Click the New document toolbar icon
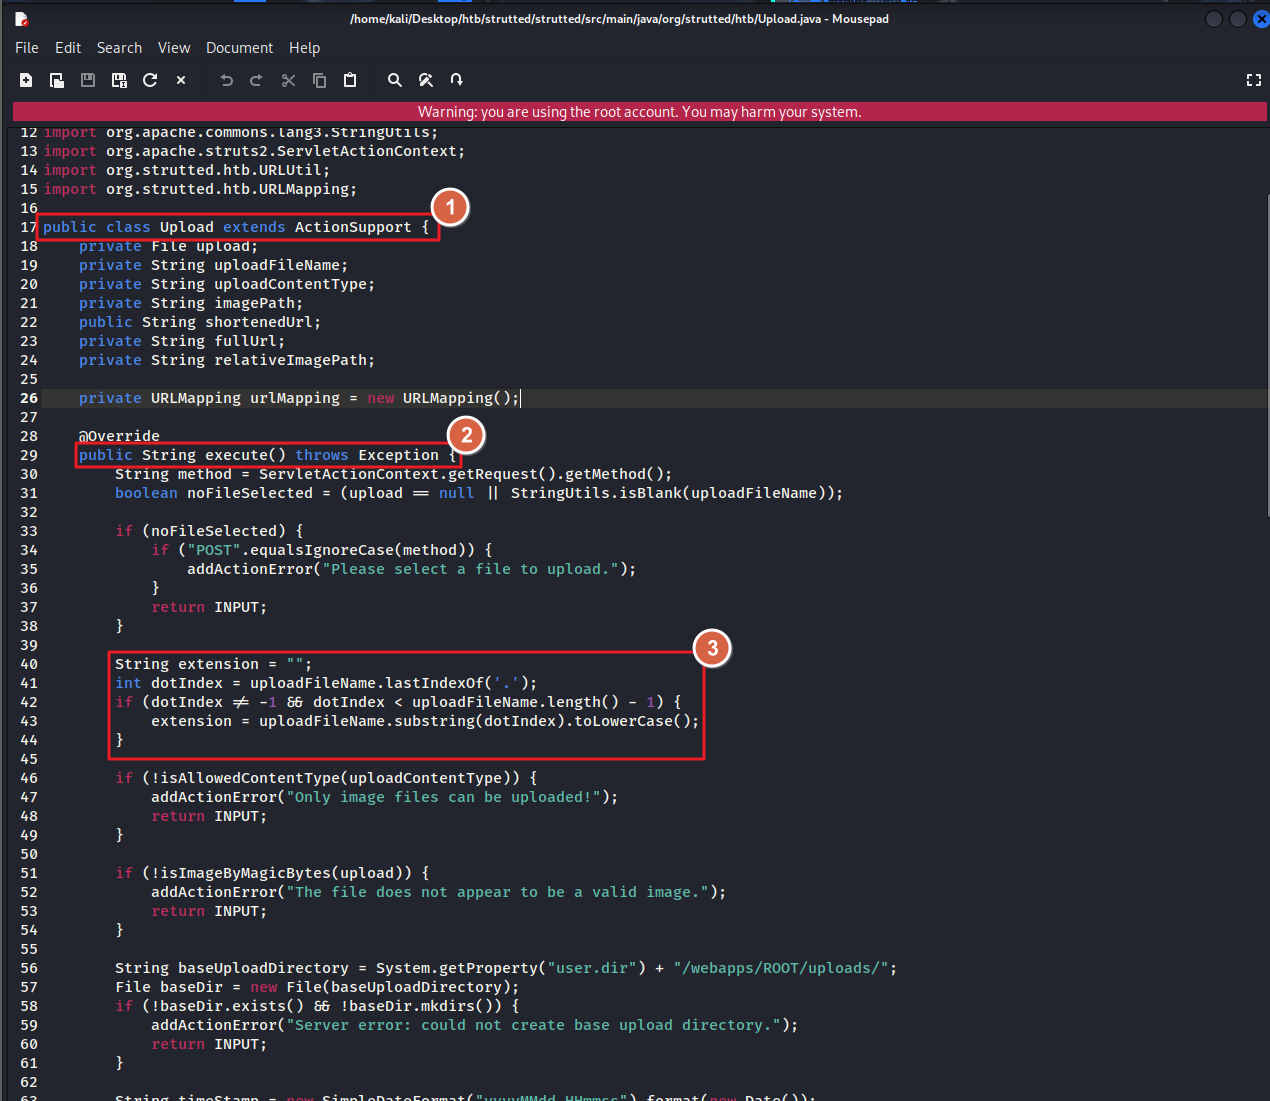 26,80
